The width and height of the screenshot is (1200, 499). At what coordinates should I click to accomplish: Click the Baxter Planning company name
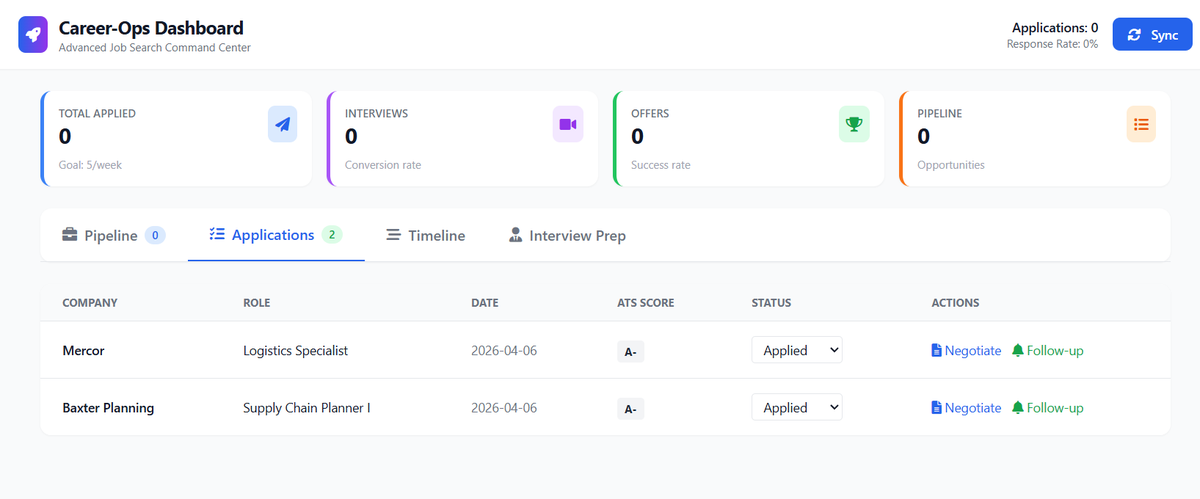[x=108, y=408]
